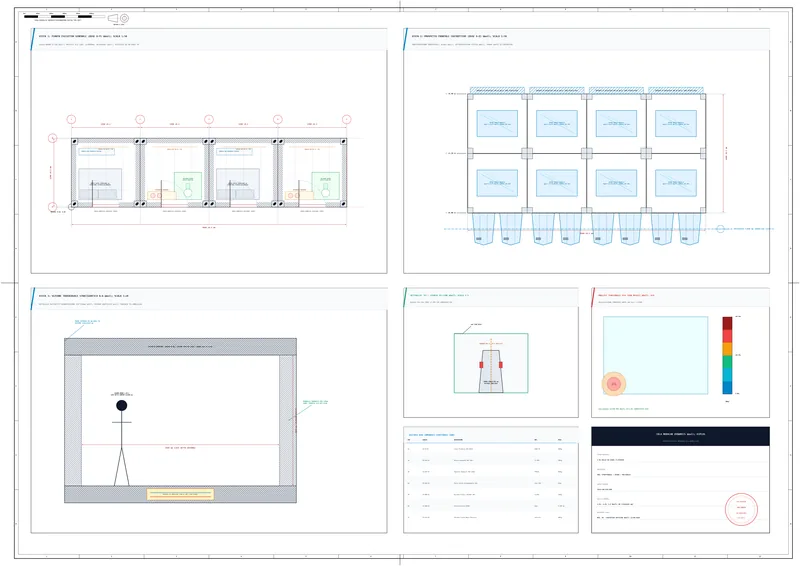
Task: Click the blue title of the components table
Action: pyautogui.click(x=431, y=435)
